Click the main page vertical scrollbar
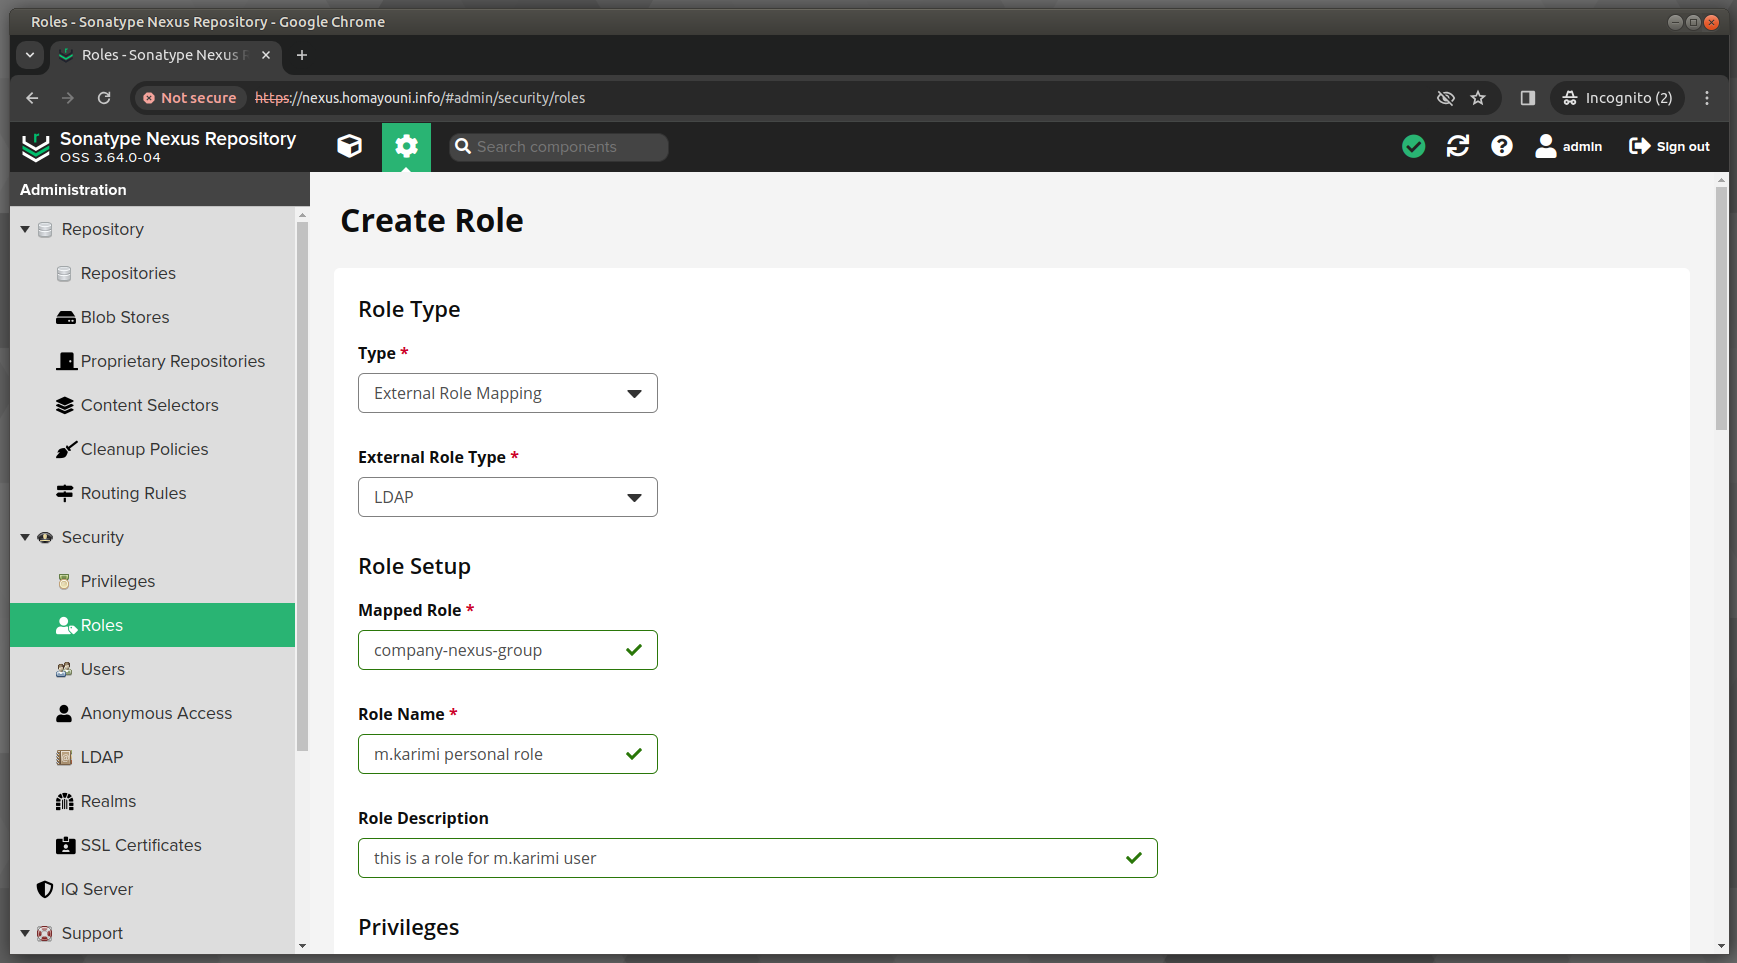 pyautogui.click(x=1721, y=309)
